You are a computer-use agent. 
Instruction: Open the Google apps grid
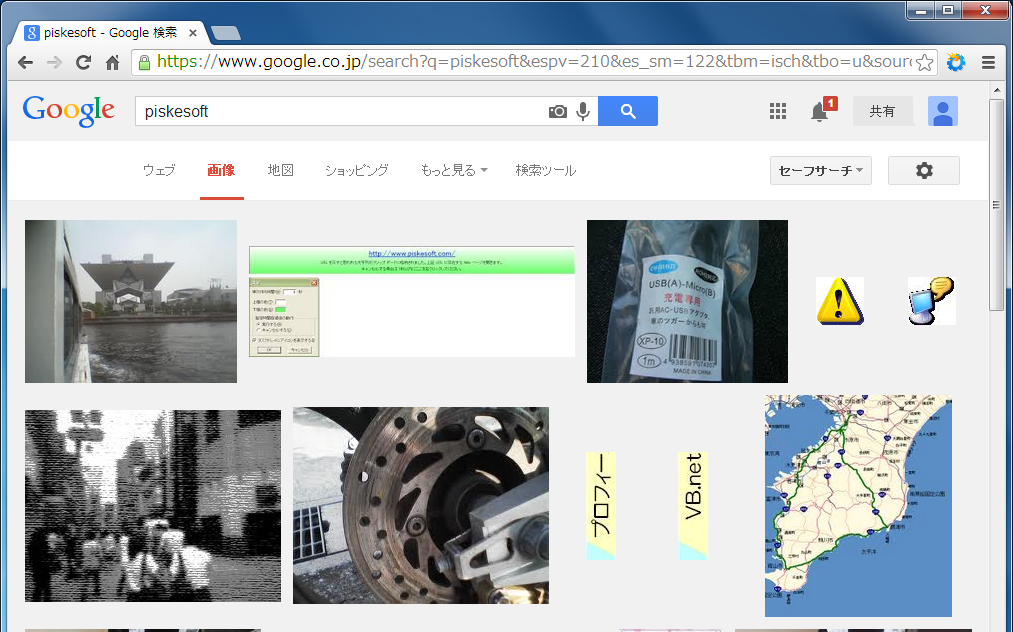click(778, 111)
